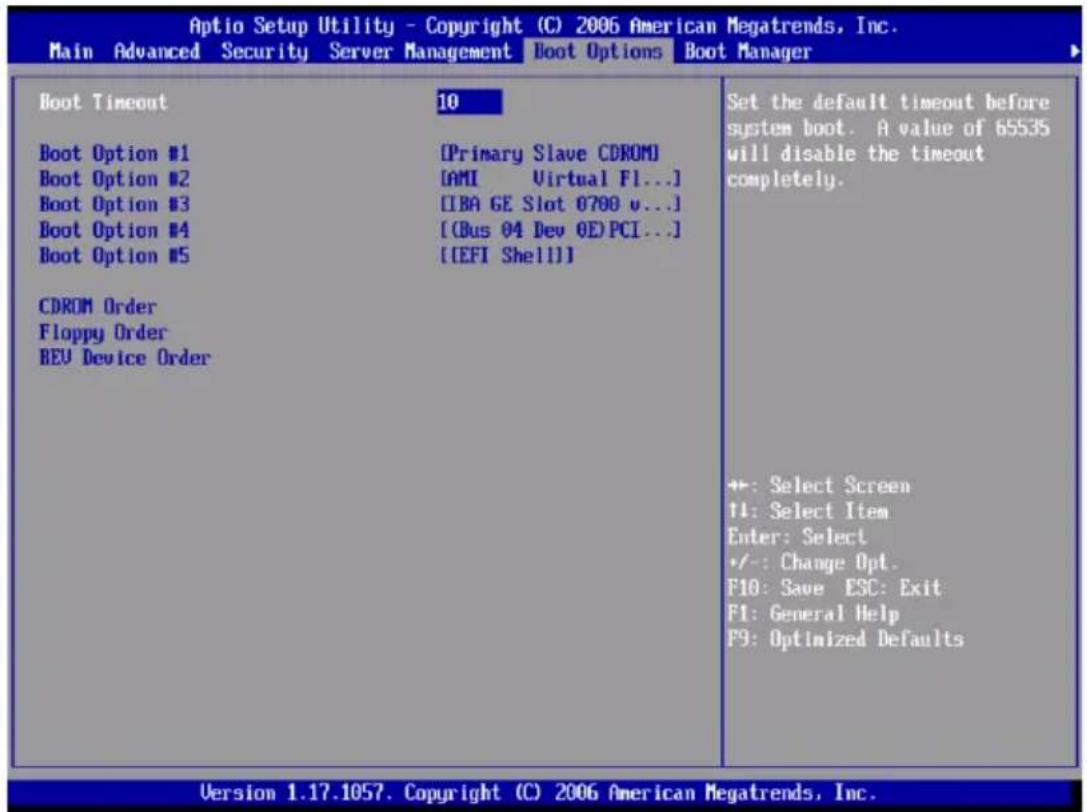
Task: Select the Boot Options tab
Action: tap(598, 51)
